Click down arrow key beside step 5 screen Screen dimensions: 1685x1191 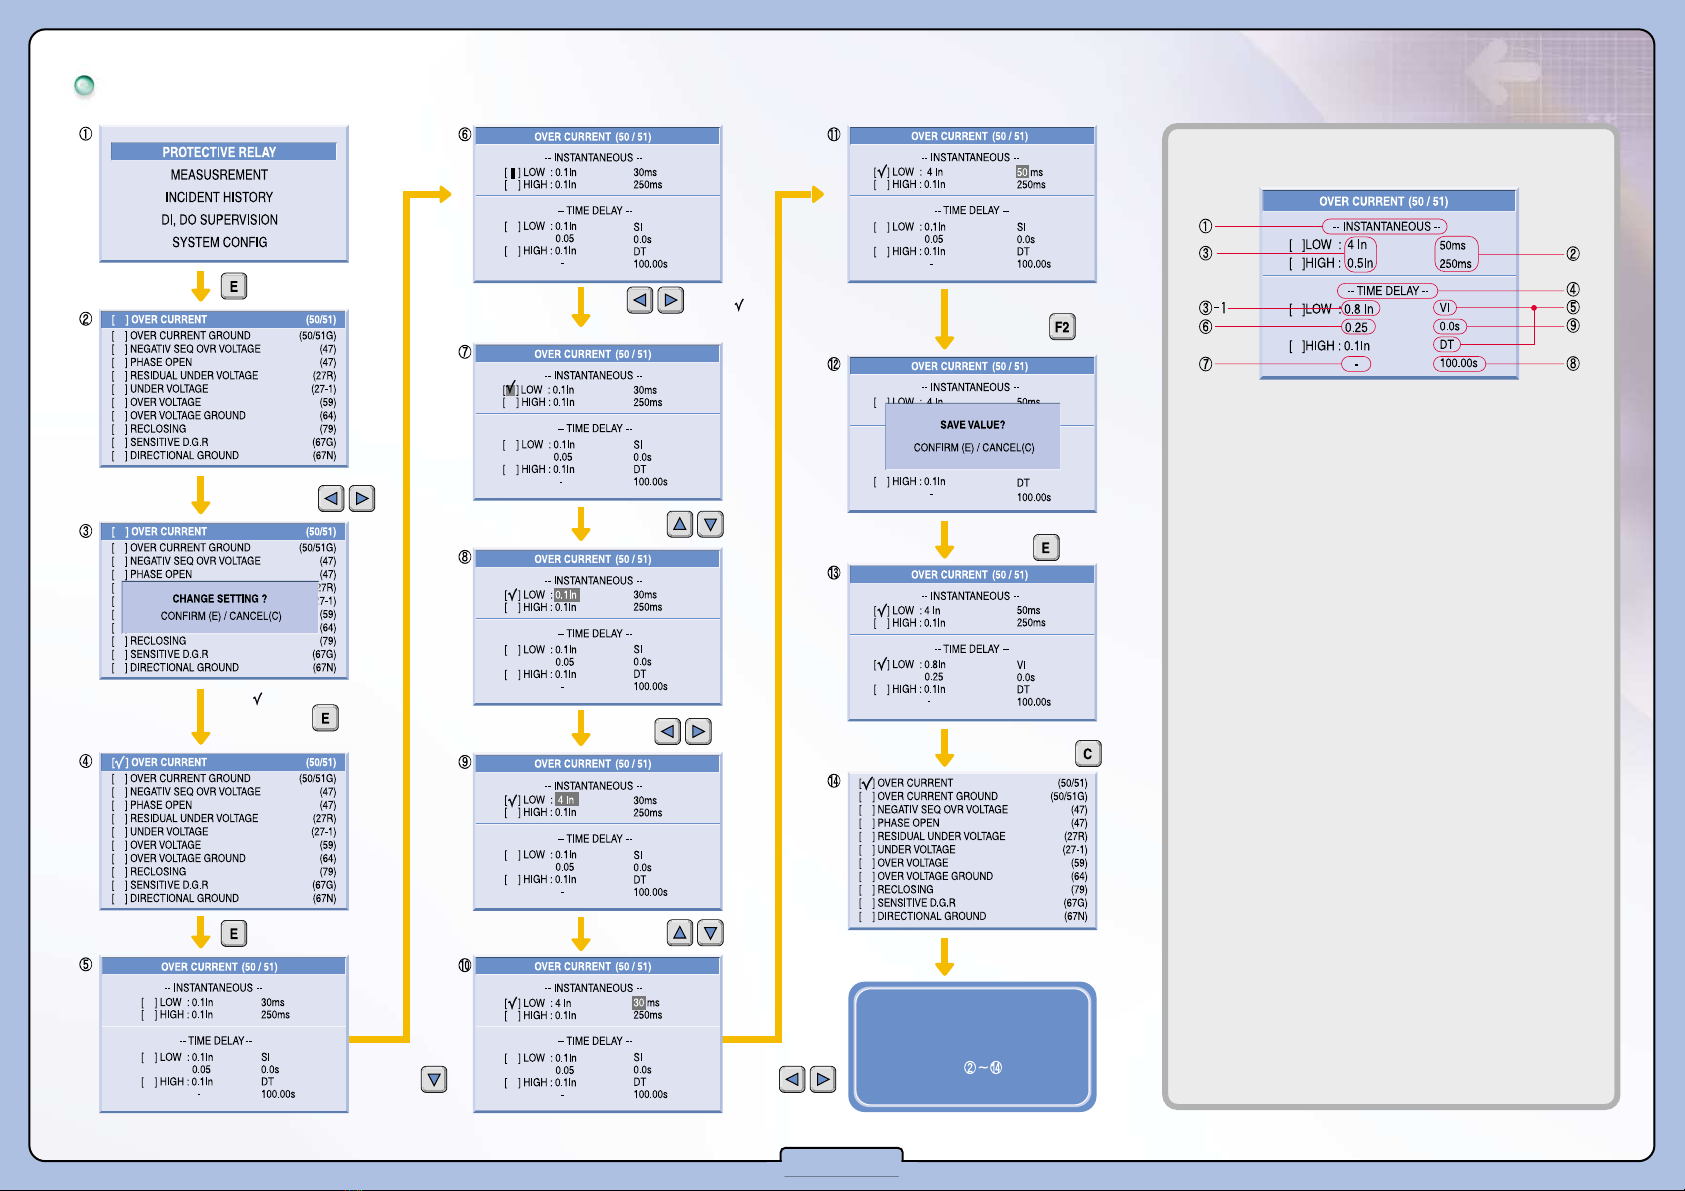pyautogui.click(x=434, y=1080)
